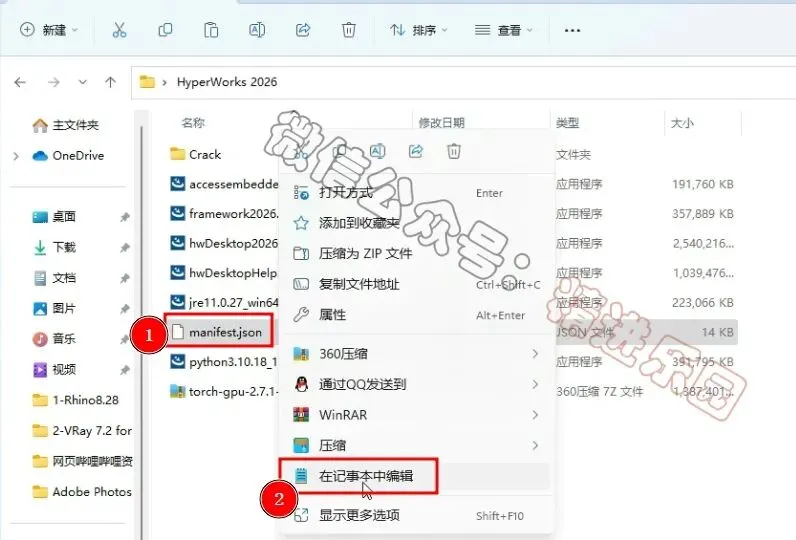The image size is (796, 540).
Task: Sort by the 名称 column header
Action: (193, 122)
